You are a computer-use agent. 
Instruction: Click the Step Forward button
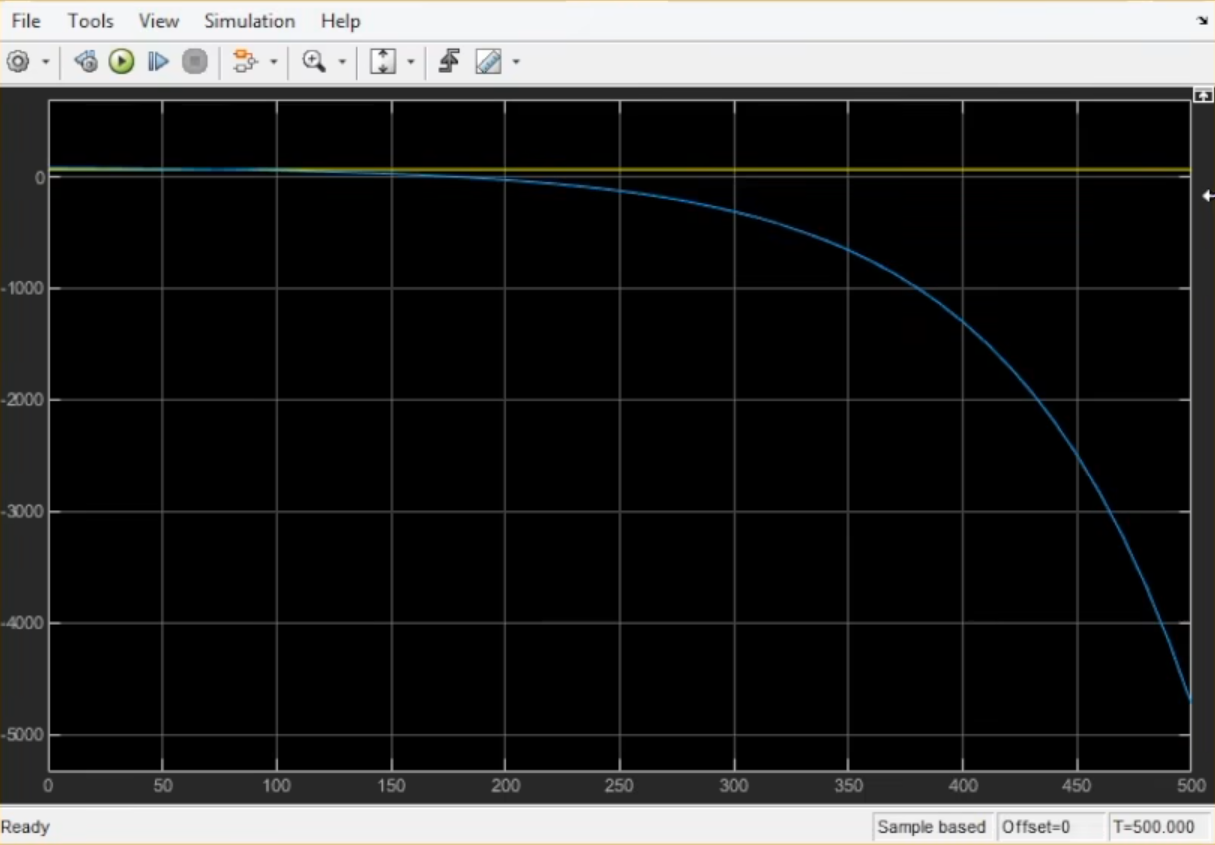click(x=157, y=62)
